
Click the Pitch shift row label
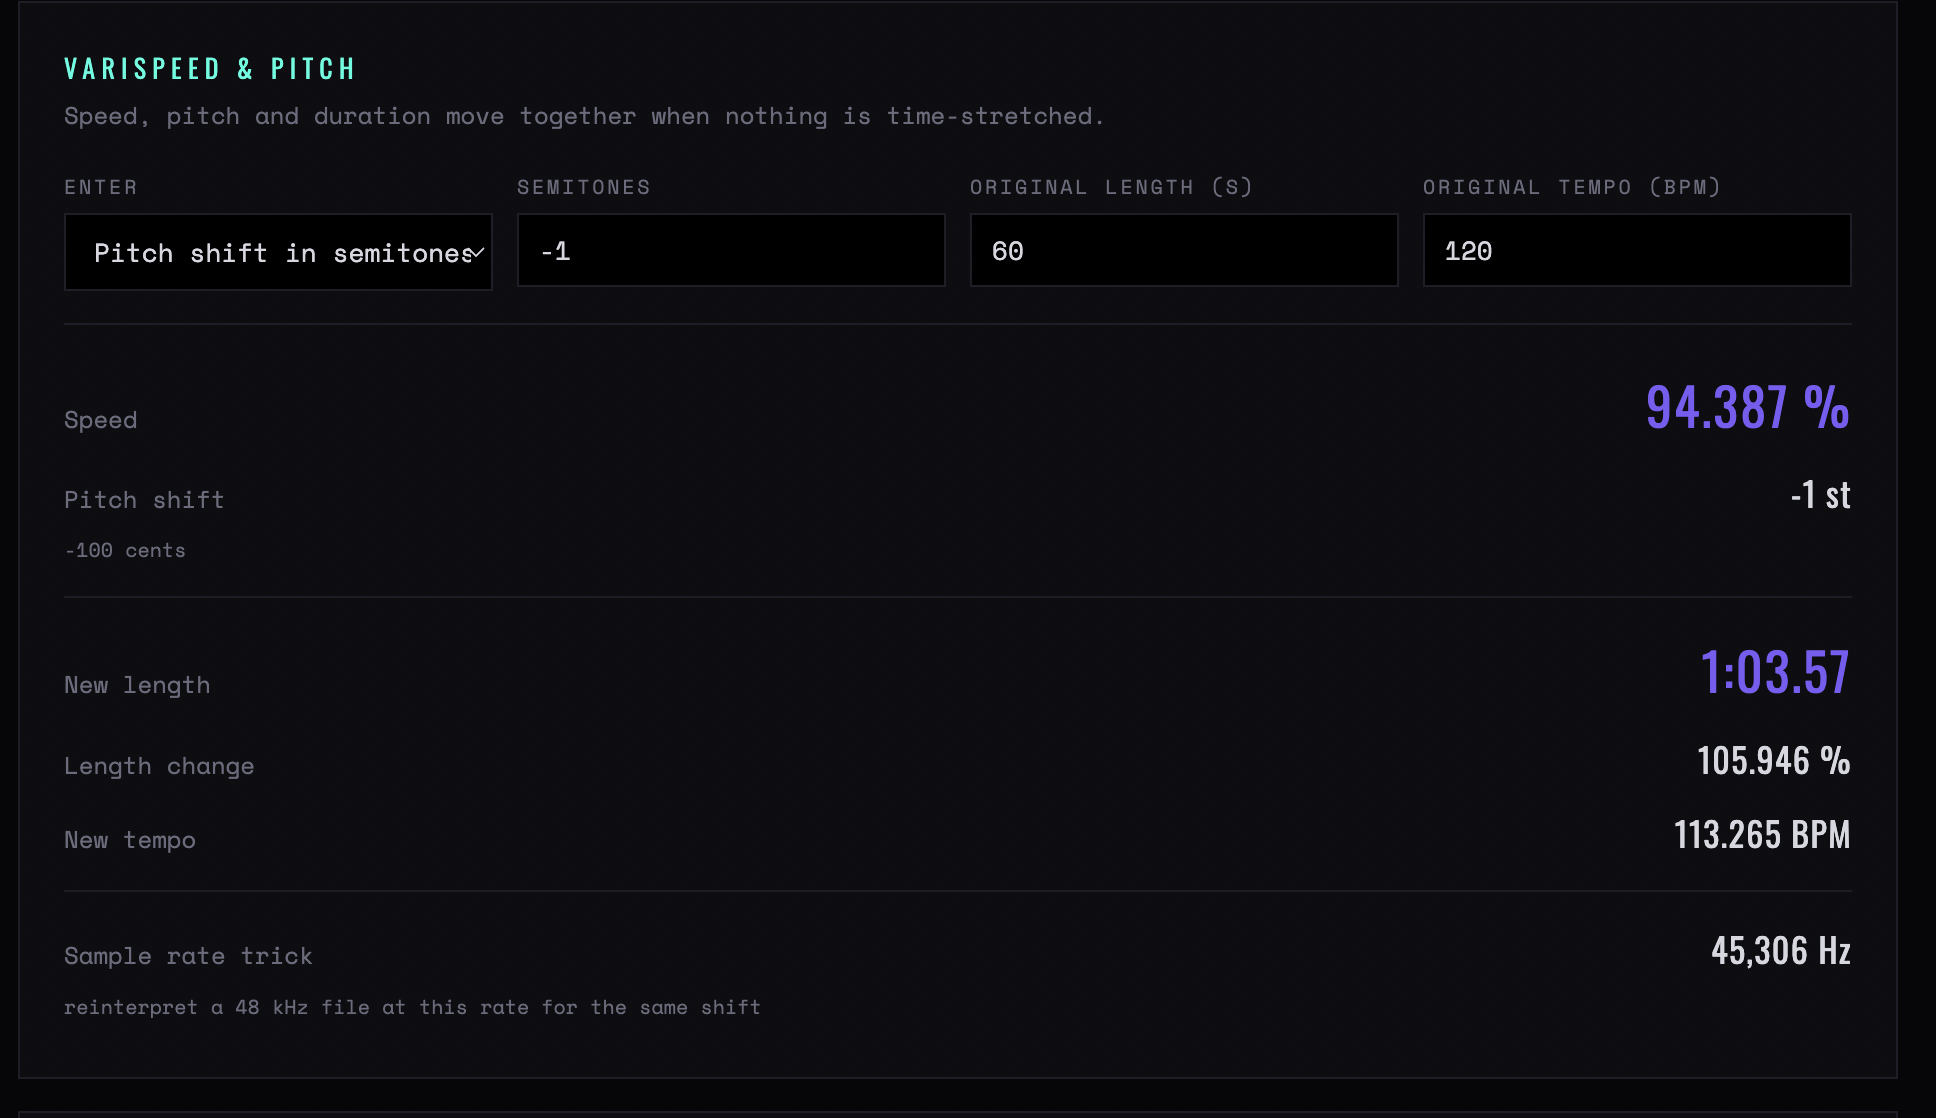point(144,500)
